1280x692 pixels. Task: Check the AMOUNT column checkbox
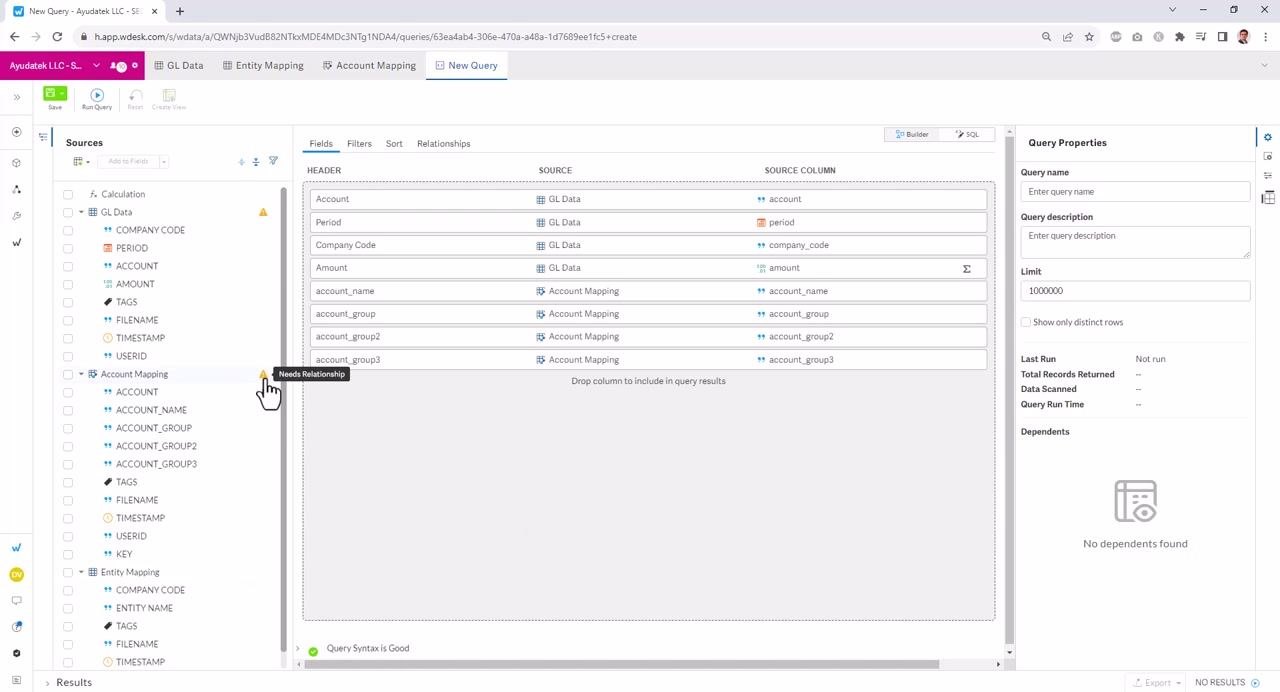click(x=68, y=284)
